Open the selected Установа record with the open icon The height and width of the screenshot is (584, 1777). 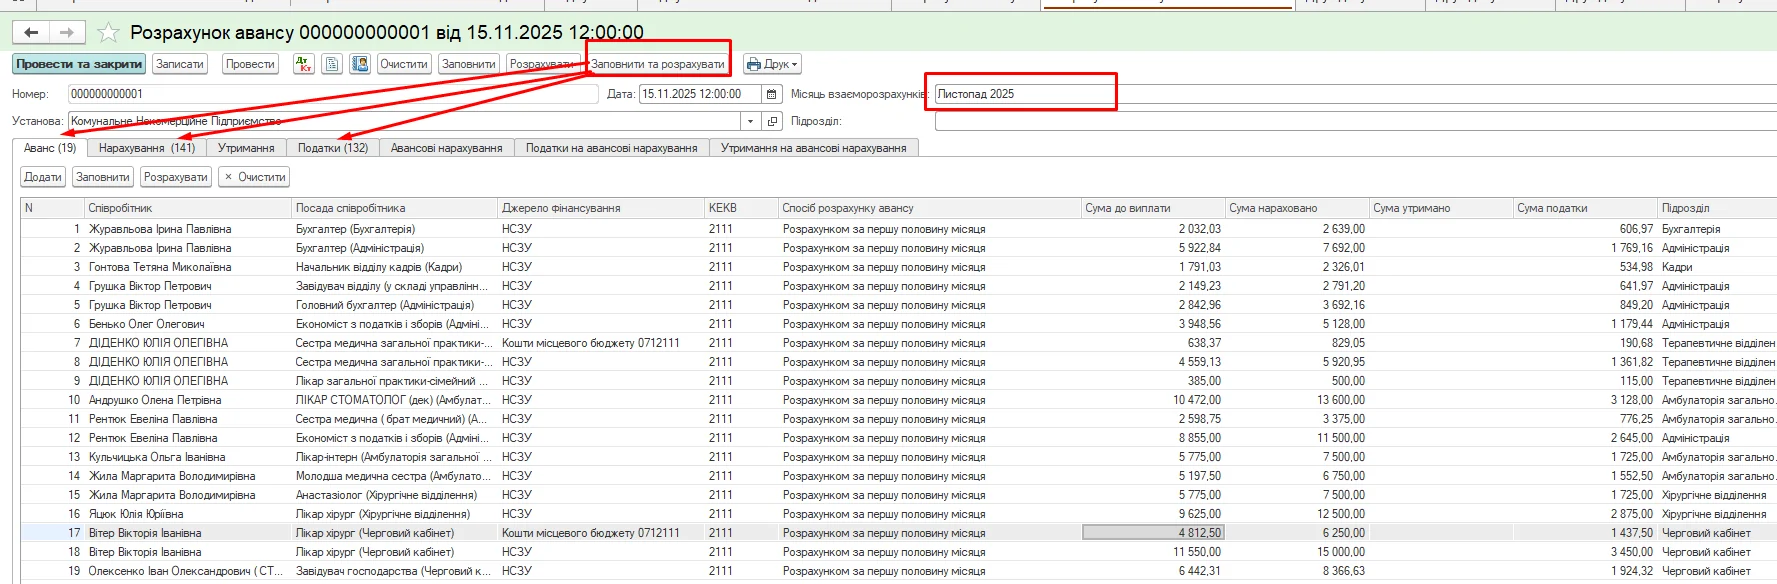coord(772,121)
